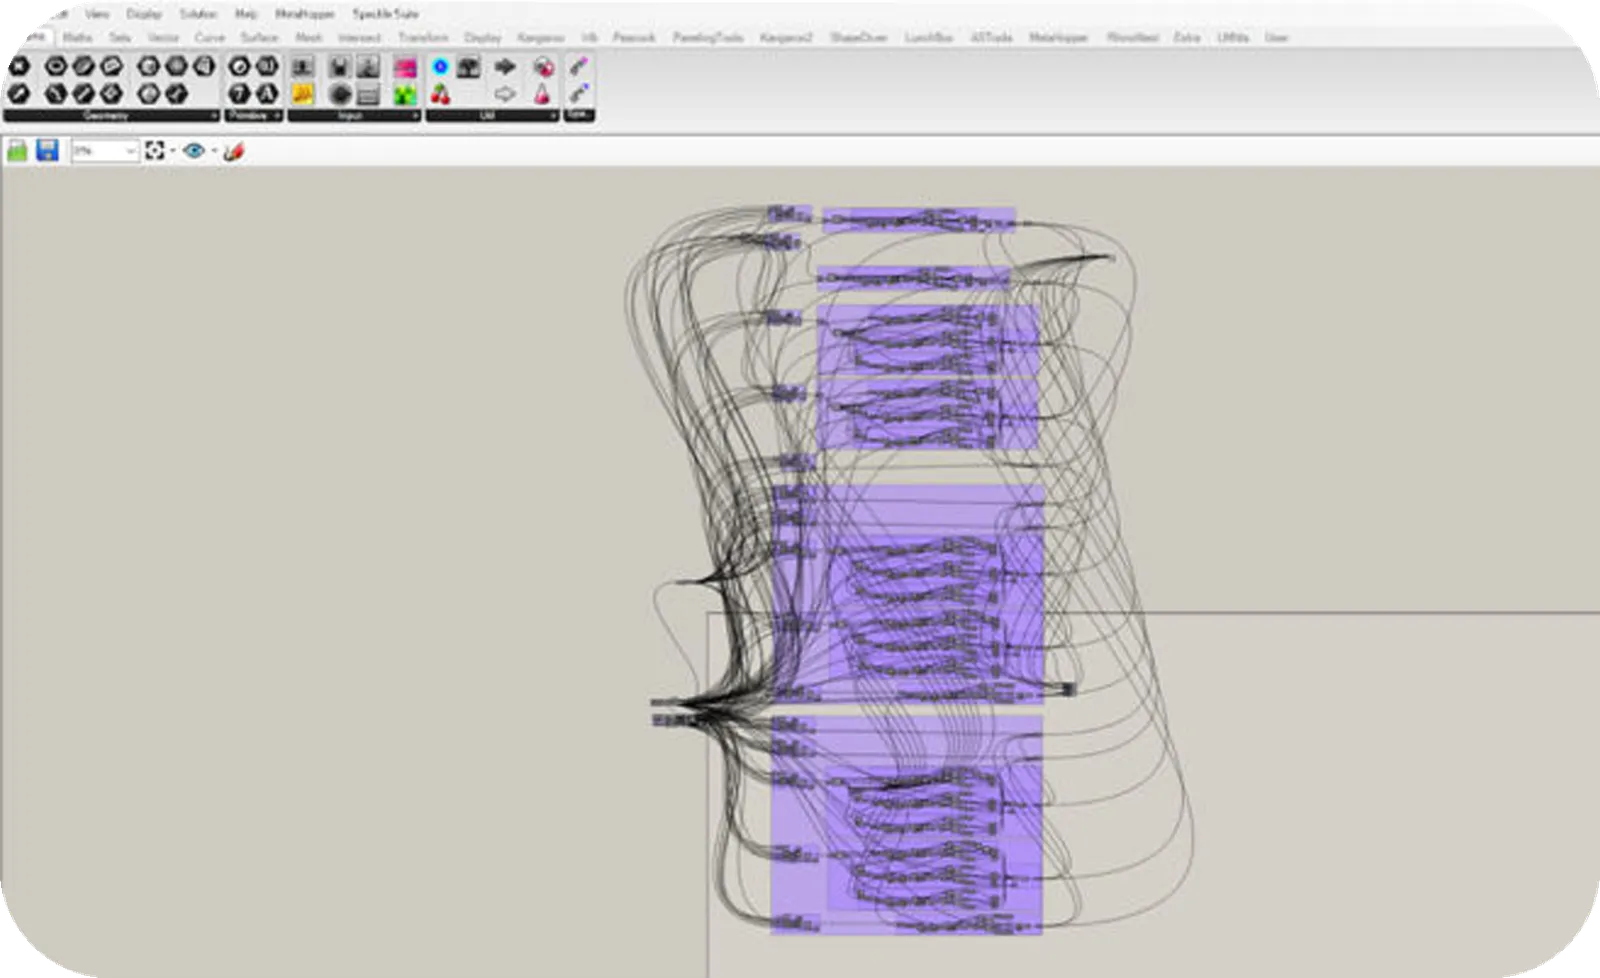Image resolution: width=1600 pixels, height=978 pixels.
Task: Open the canvas zoom percentage dropdown
Action: pos(130,151)
